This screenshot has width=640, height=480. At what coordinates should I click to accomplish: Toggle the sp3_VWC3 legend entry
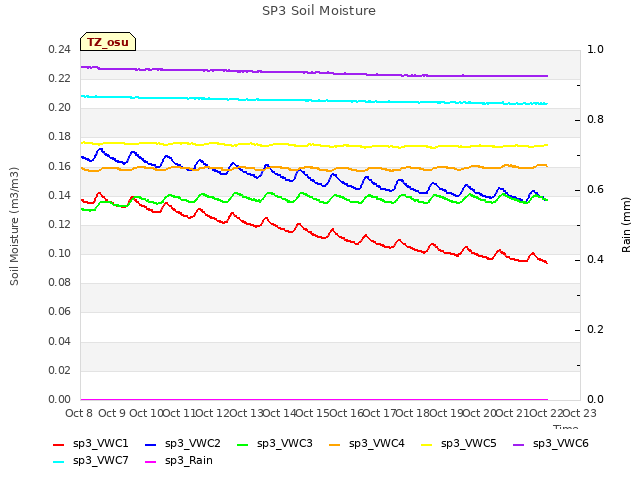tap(275, 444)
